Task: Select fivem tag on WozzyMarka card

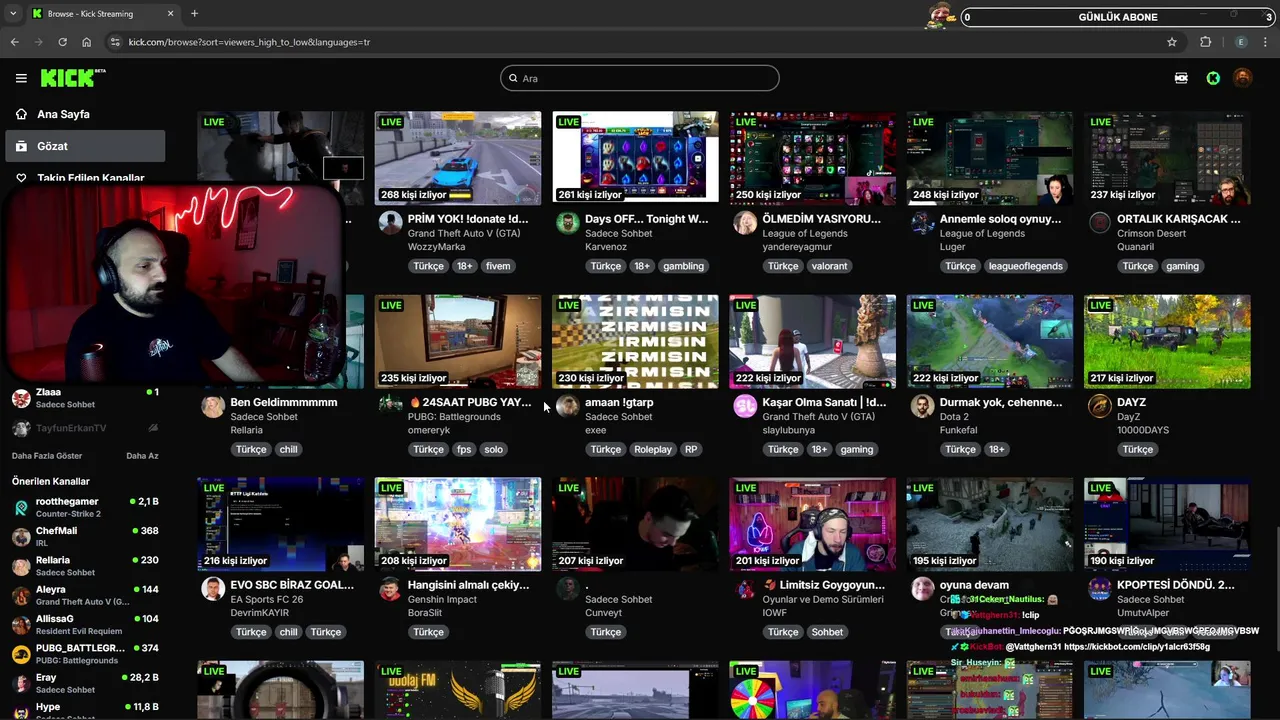Action: point(498,266)
